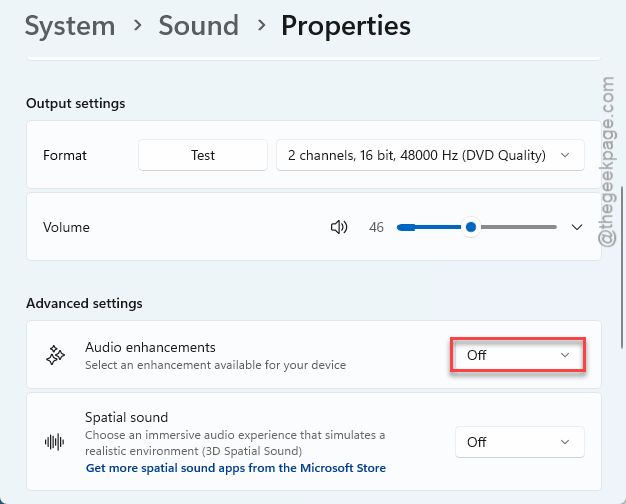The width and height of the screenshot is (626, 504).
Task: Click the Audio enhancements title text
Action: click(150, 347)
